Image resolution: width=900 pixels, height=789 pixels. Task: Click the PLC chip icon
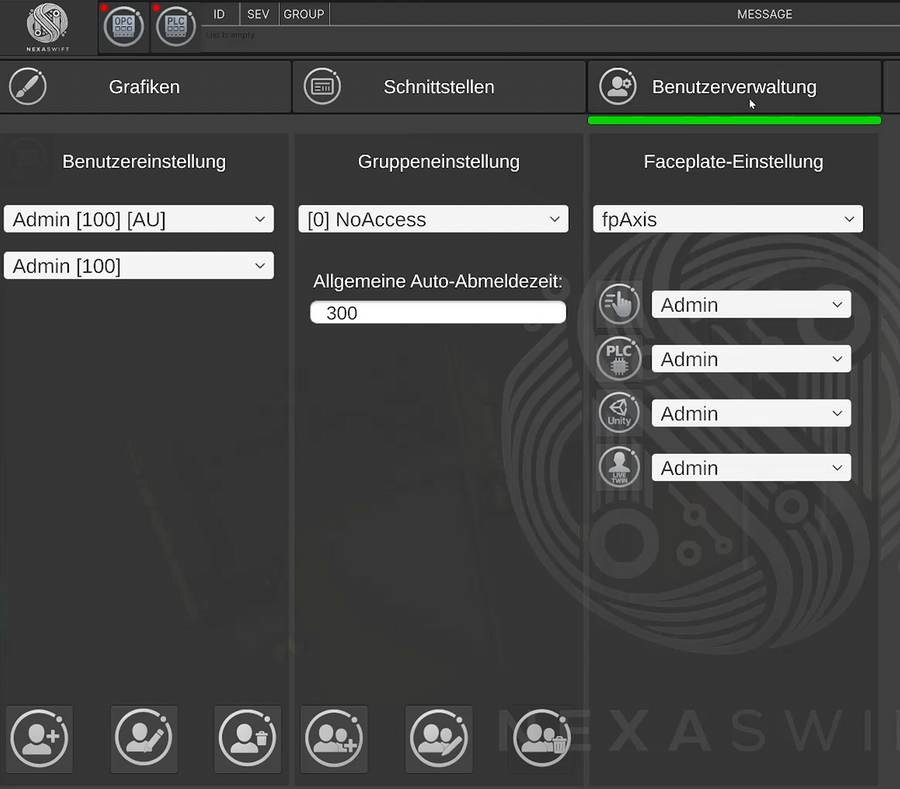click(x=619, y=359)
